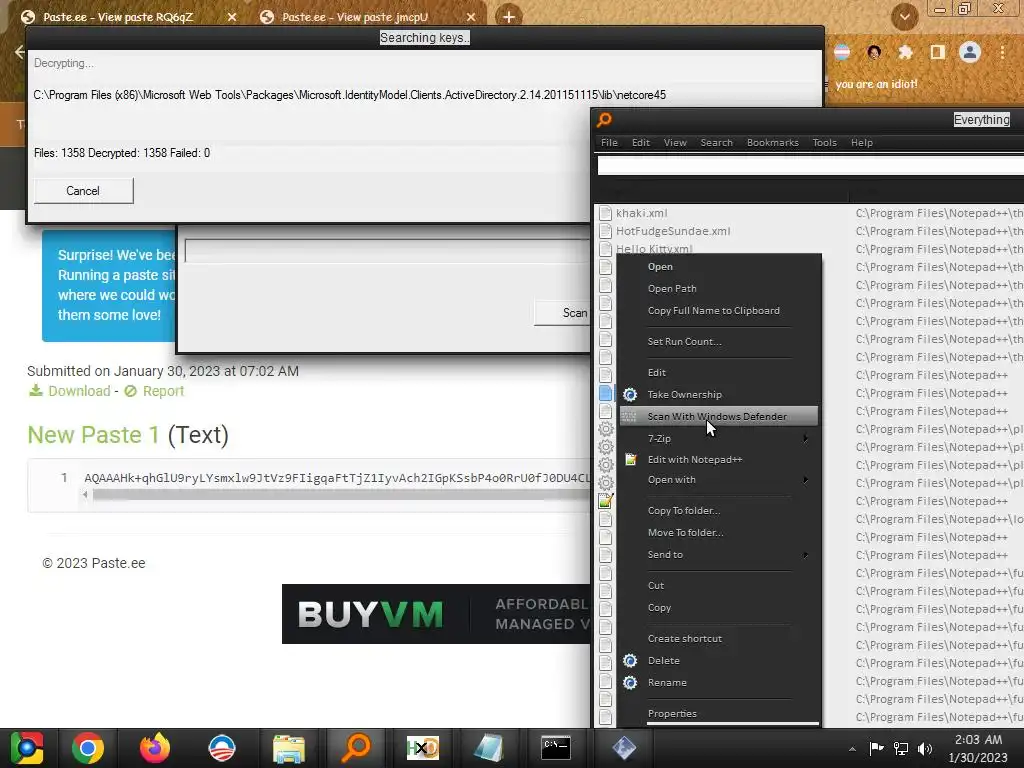The width and height of the screenshot is (1024, 768).
Task: Select Scan With Windows Defender
Action: click(718, 416)
